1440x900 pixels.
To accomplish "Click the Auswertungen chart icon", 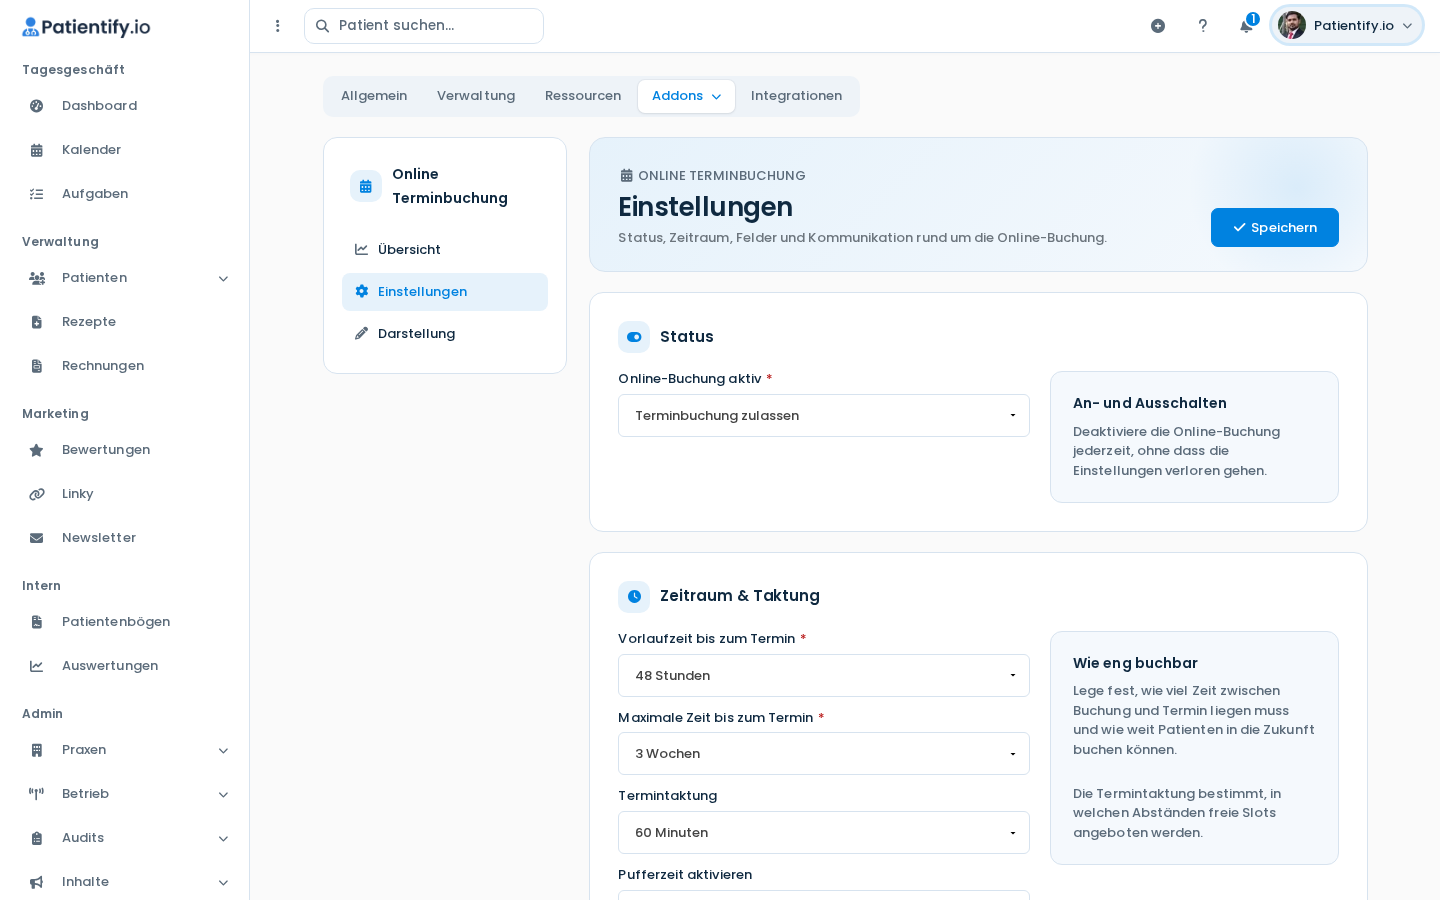I will tap(37, 666).
